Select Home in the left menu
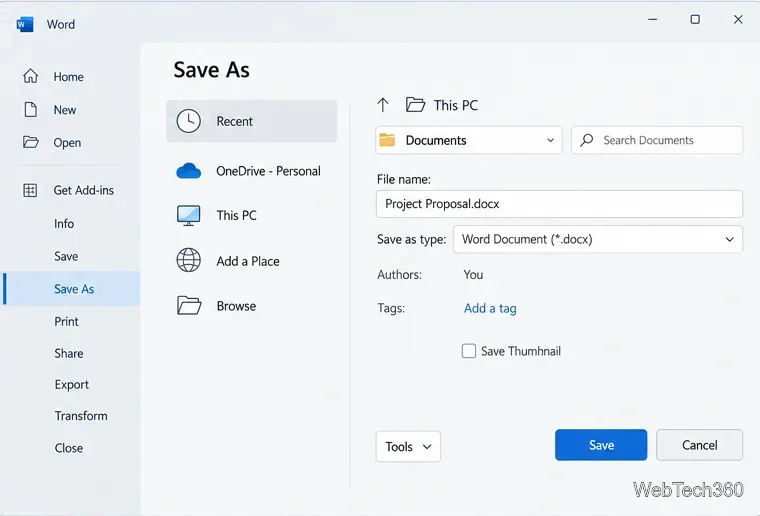The height and width of the screenshot is (516, 760). [x=68, y=77]
